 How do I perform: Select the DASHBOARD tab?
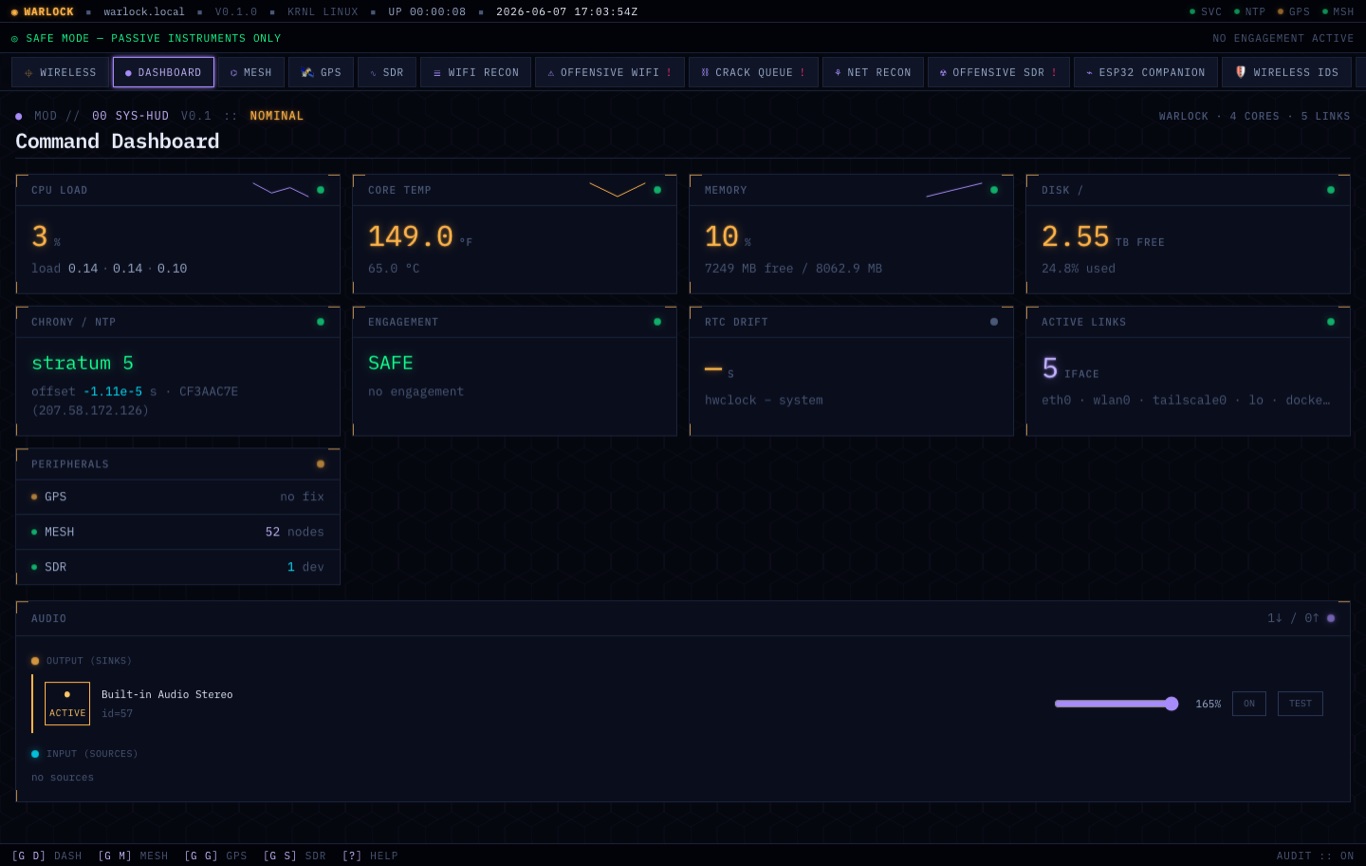click(x=164, y=72)
